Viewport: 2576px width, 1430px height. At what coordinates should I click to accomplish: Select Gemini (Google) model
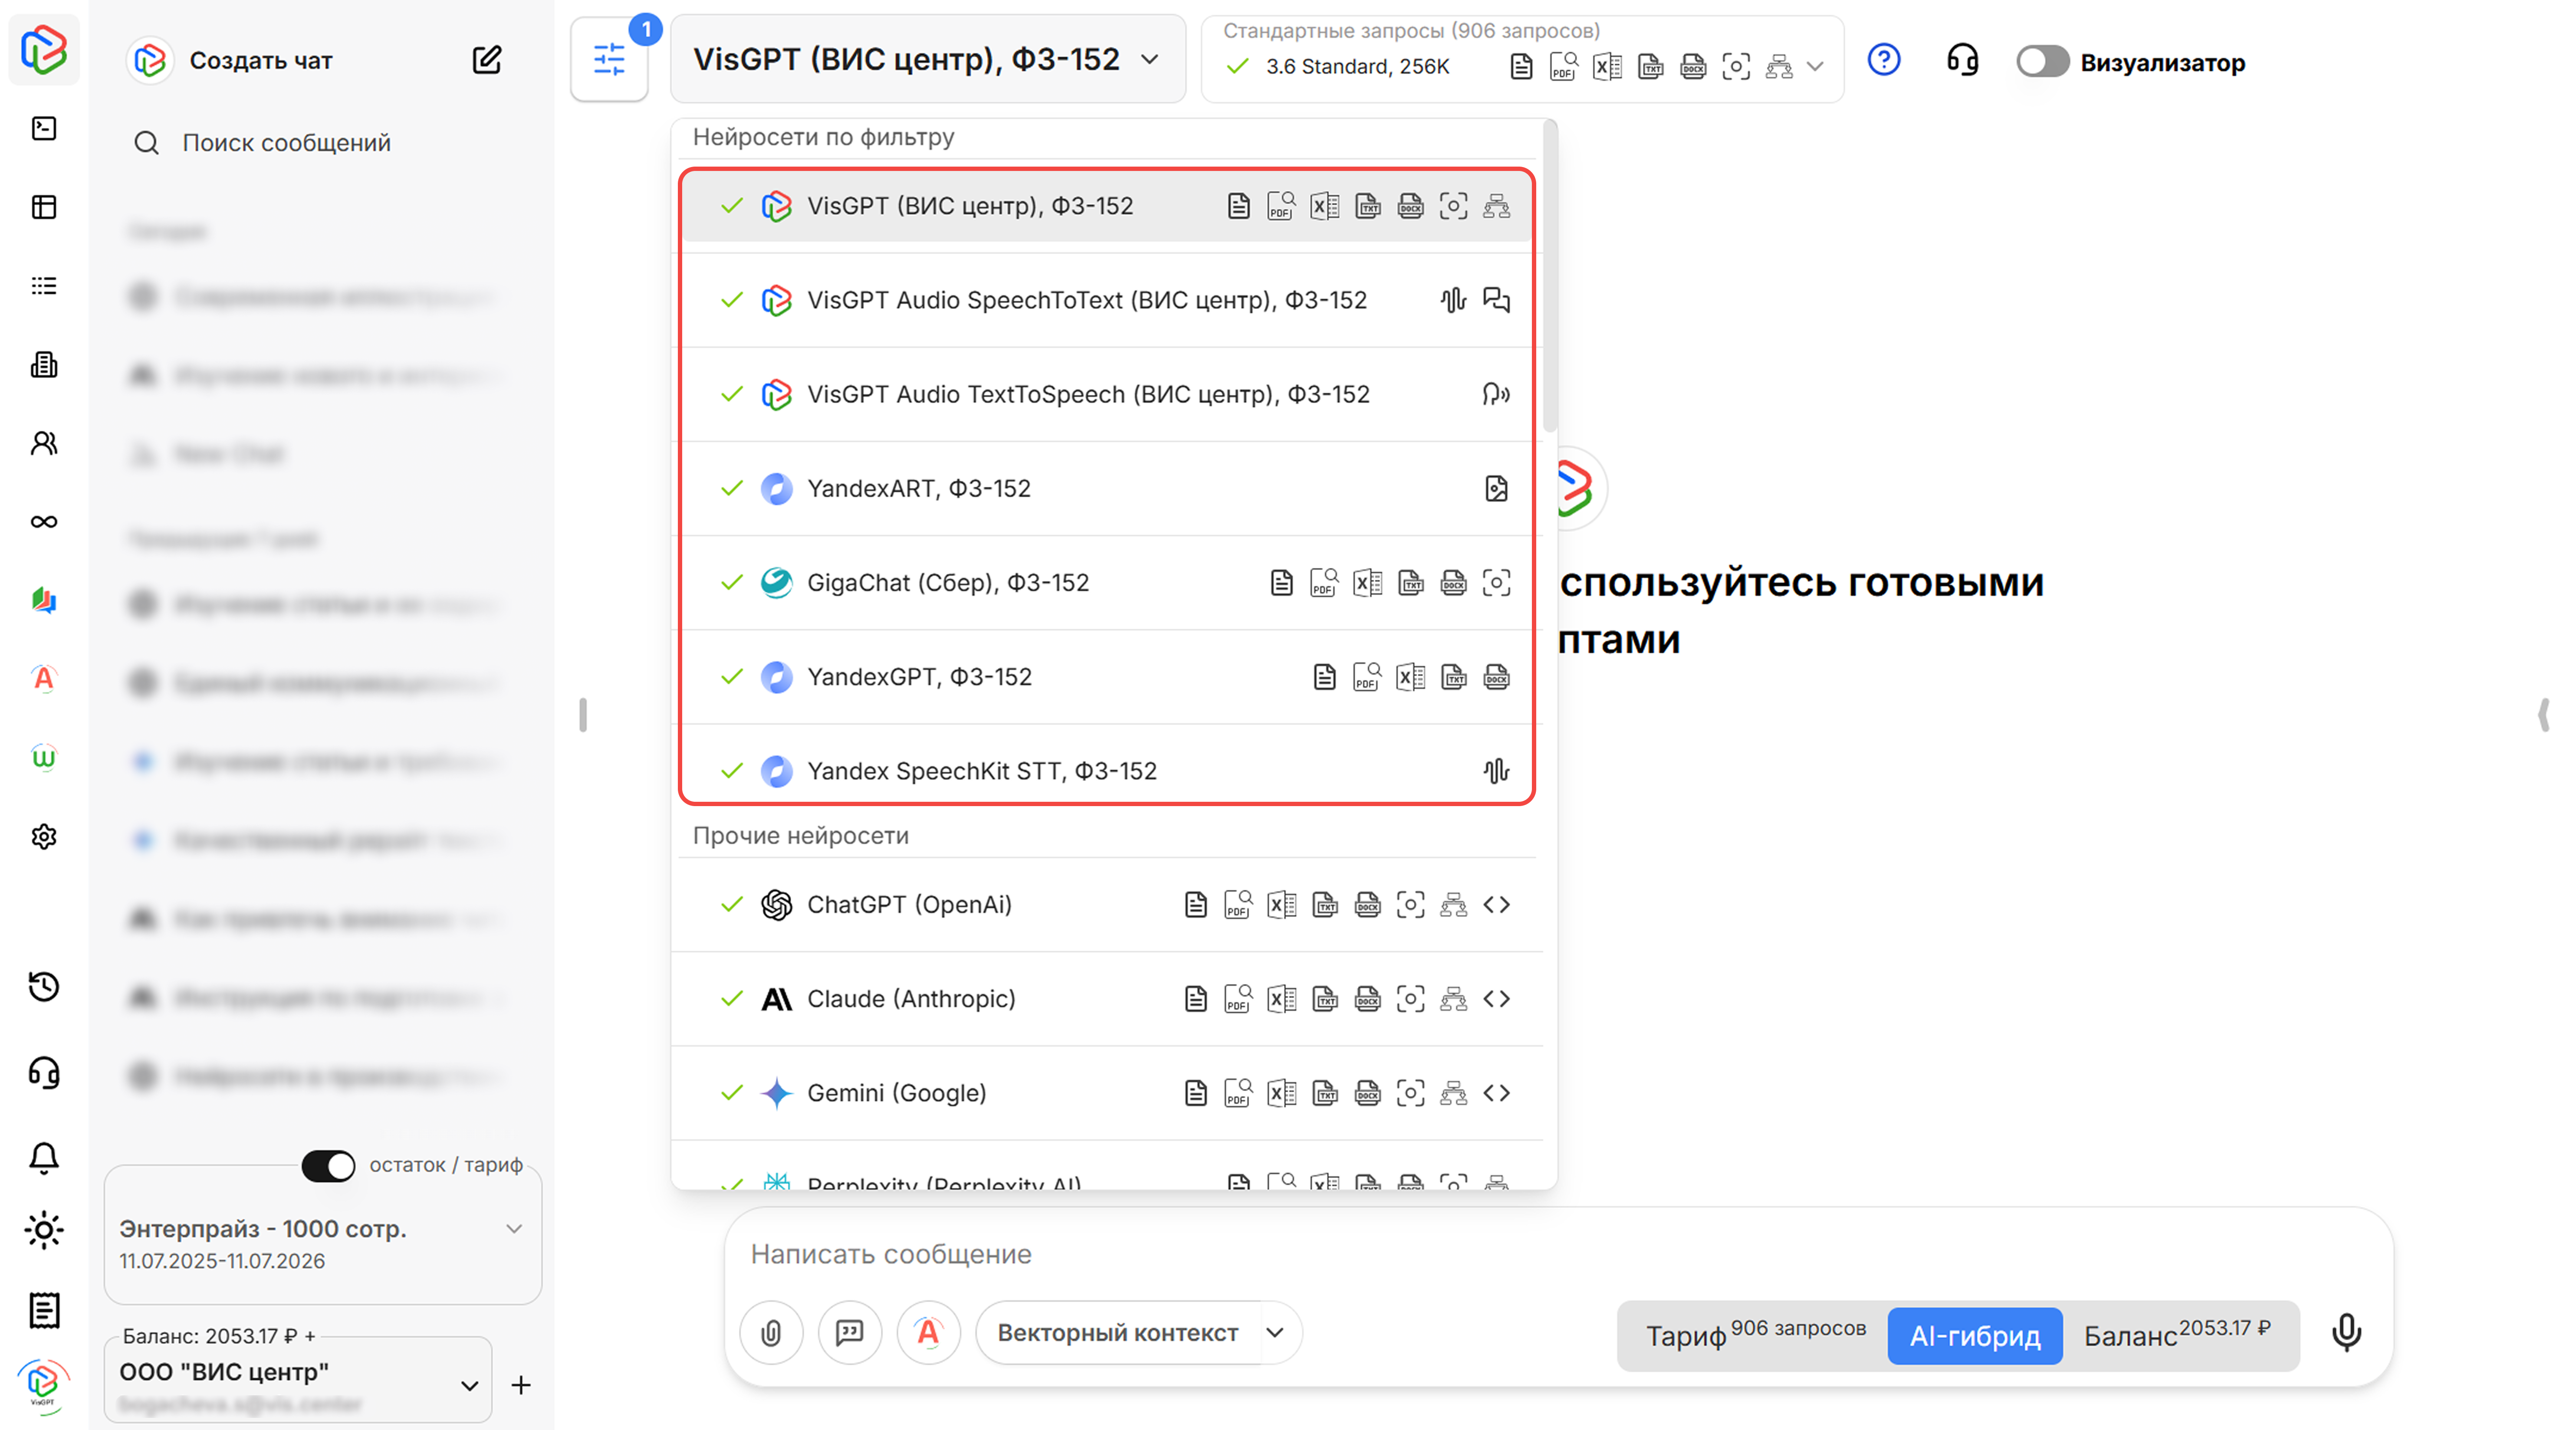[1107, 1093]
